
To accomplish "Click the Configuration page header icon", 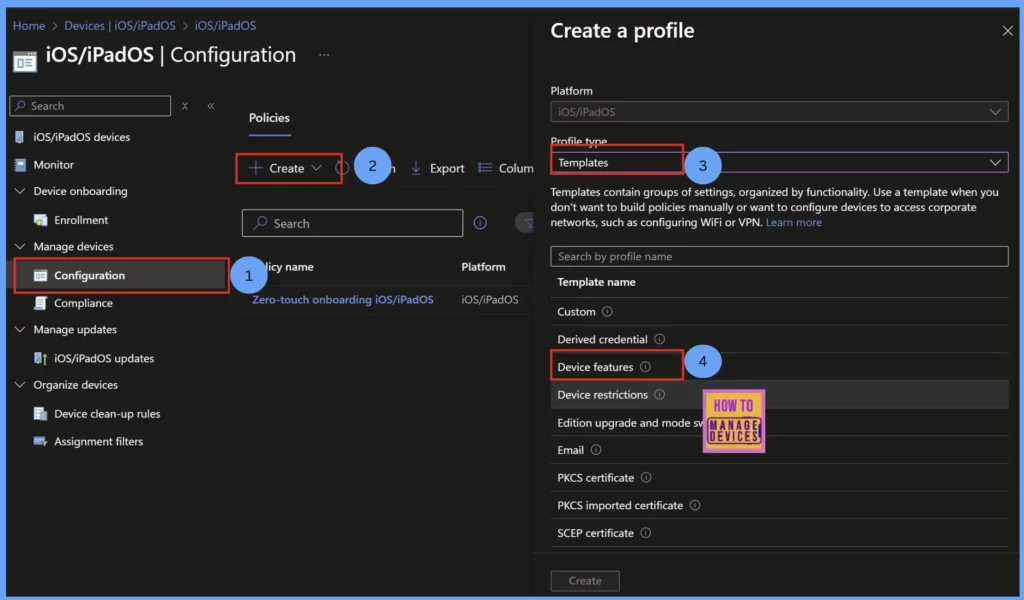I will coord(25,62).
